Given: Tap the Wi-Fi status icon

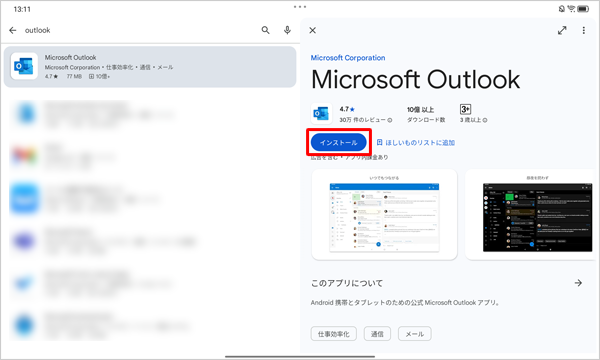Looking at the screenshot, I should (x=571, y=8).
